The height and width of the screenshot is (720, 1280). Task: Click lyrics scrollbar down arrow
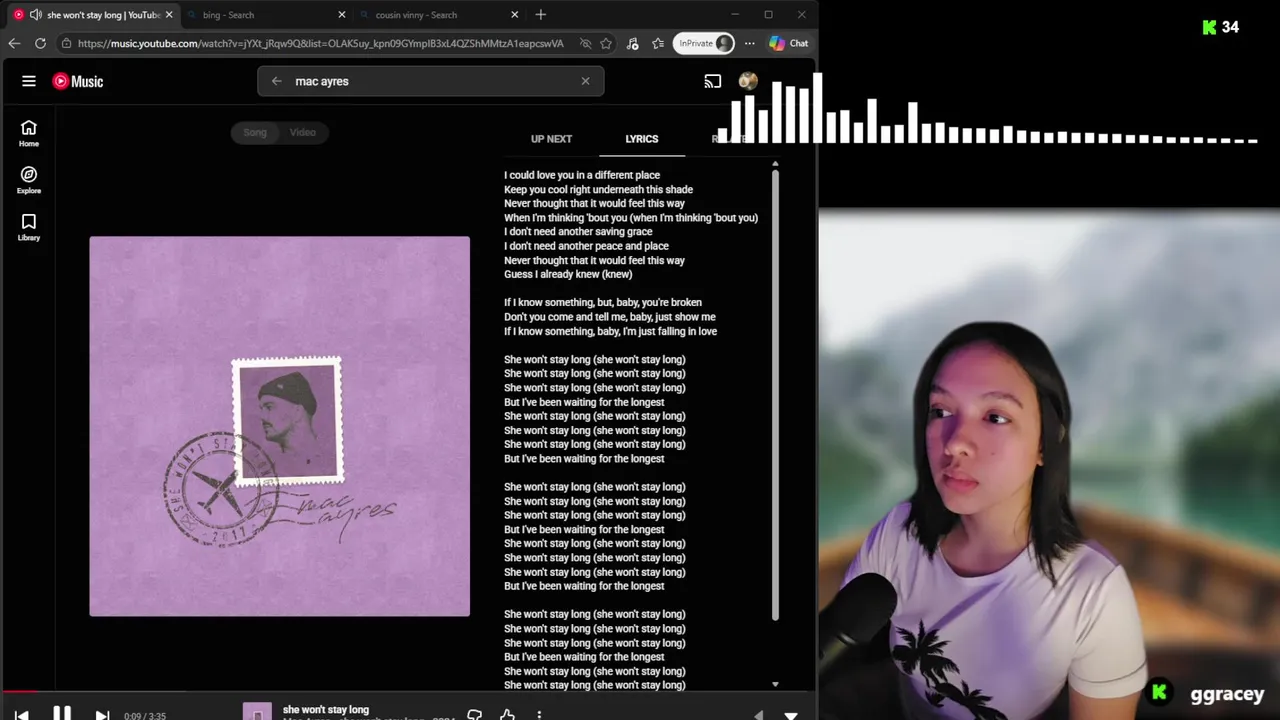[775, 684]
